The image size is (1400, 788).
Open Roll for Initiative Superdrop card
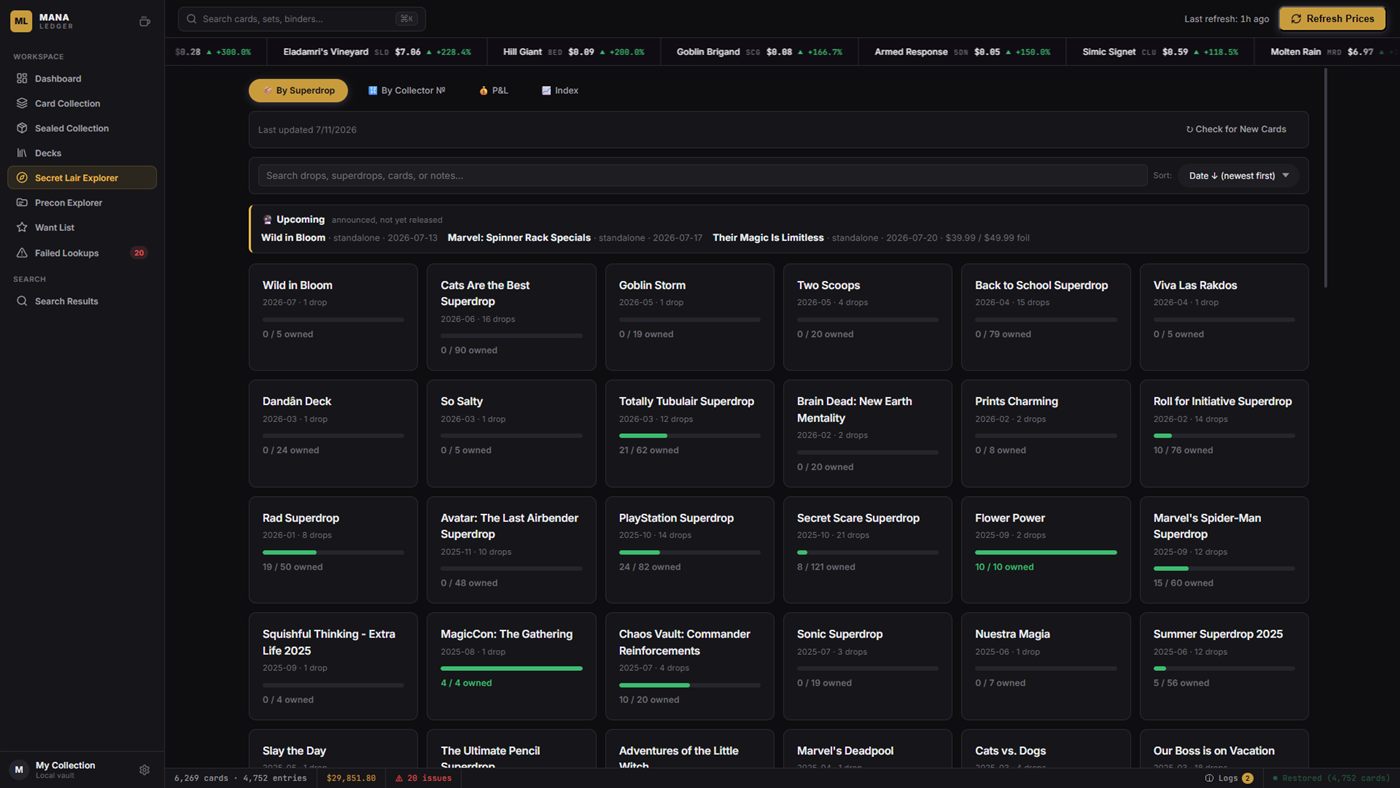(x=1224, y=433)
